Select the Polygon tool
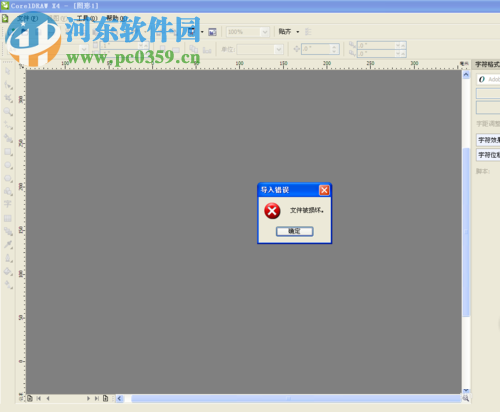The width and height of the screenshot is (500, 412). pos(8,178)
